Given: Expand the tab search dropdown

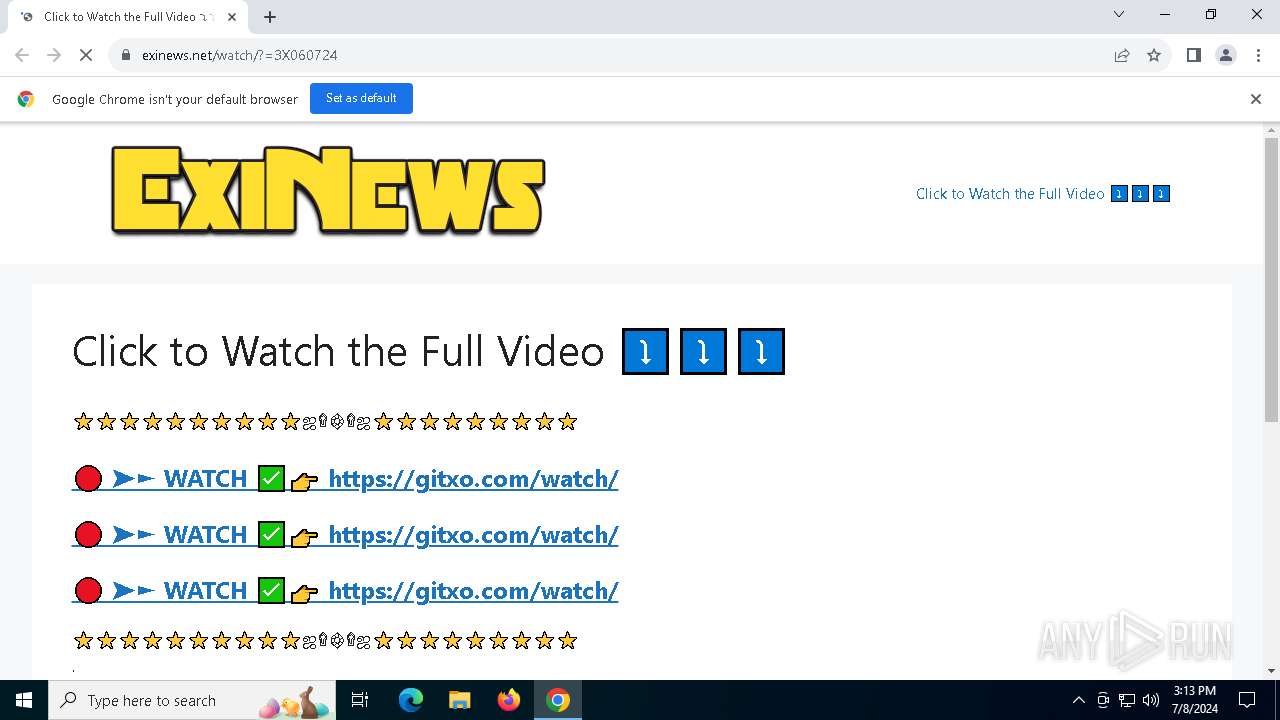Looking at the screenshot, I should point(1119,14).
